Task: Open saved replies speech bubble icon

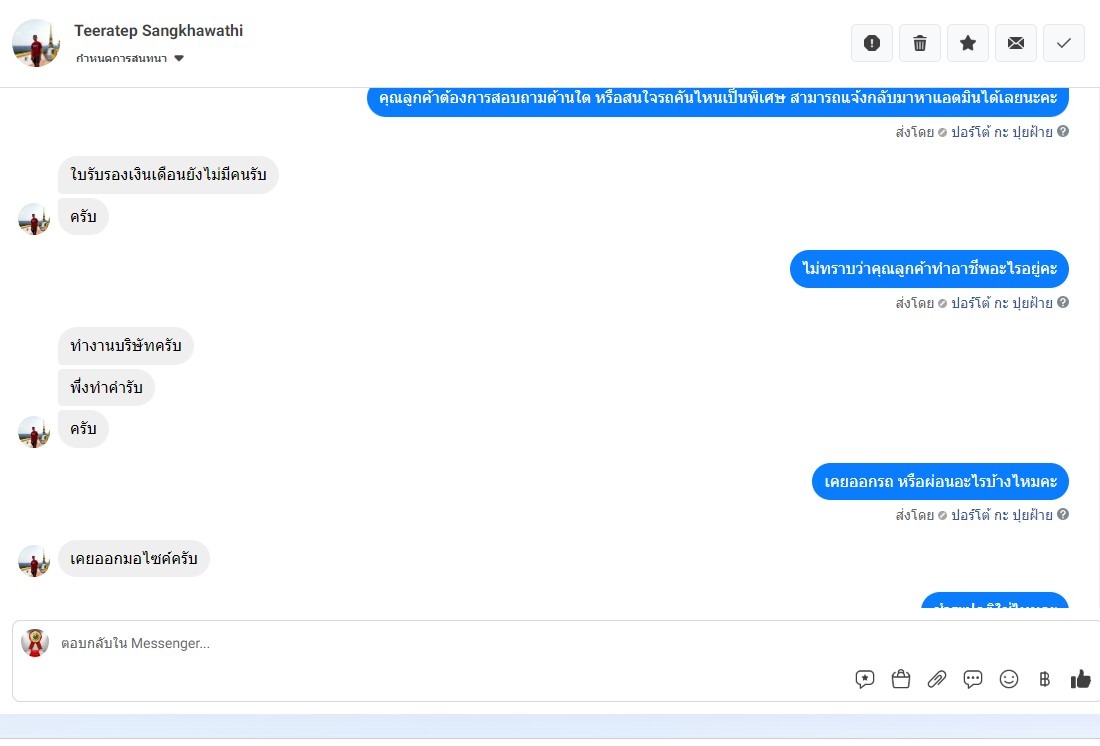Action: coord(864,679)
